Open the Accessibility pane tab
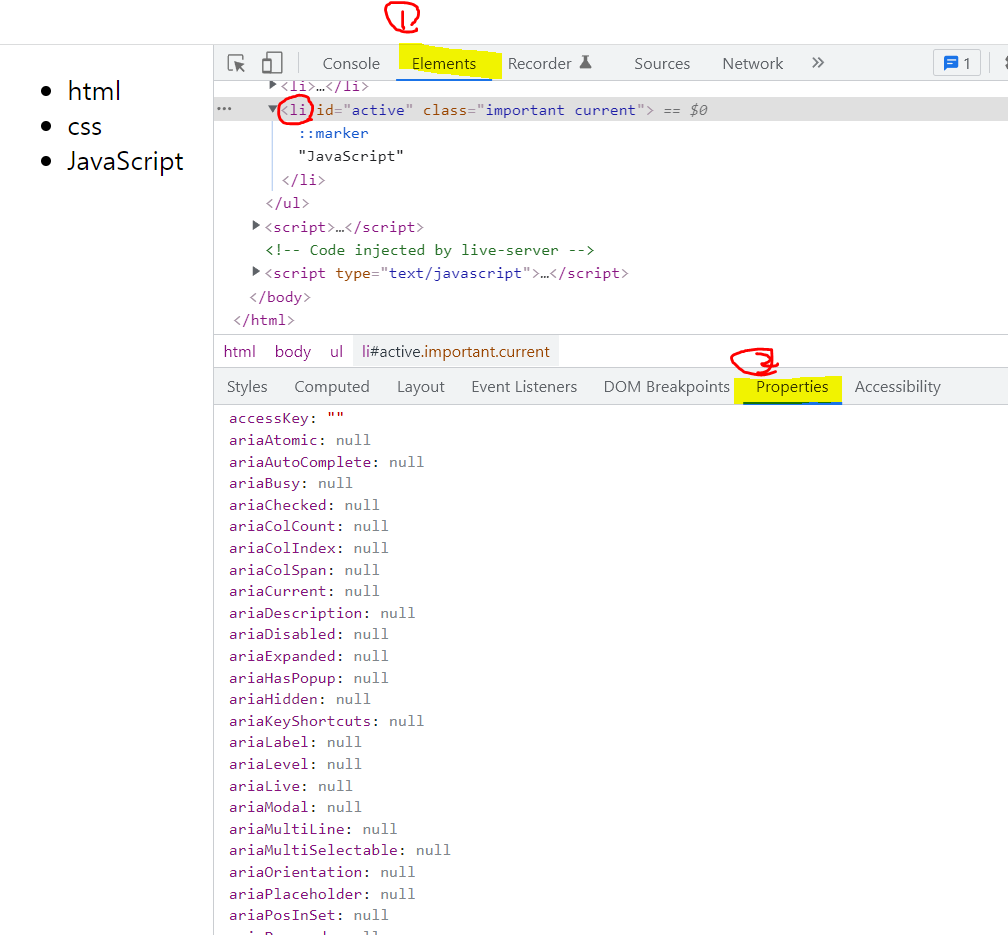Viewport: 1008px width, 935px height. click(897, 386)
